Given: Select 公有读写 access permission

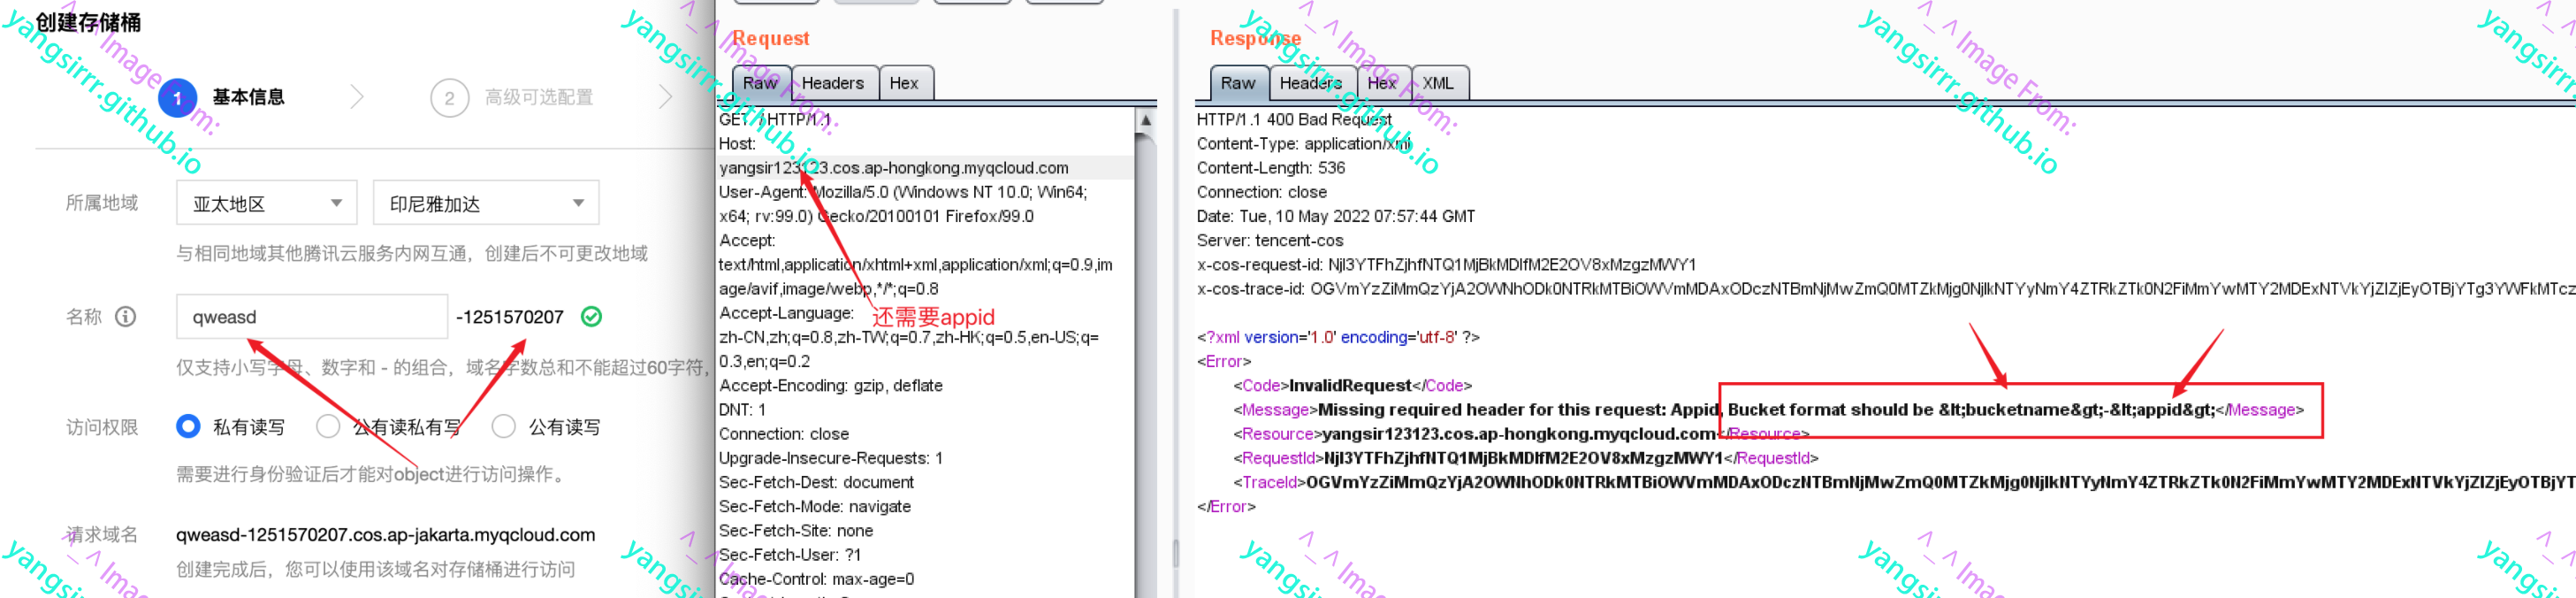Looking at the screenshot, I should pyautogui.click(x=504, y=427).
